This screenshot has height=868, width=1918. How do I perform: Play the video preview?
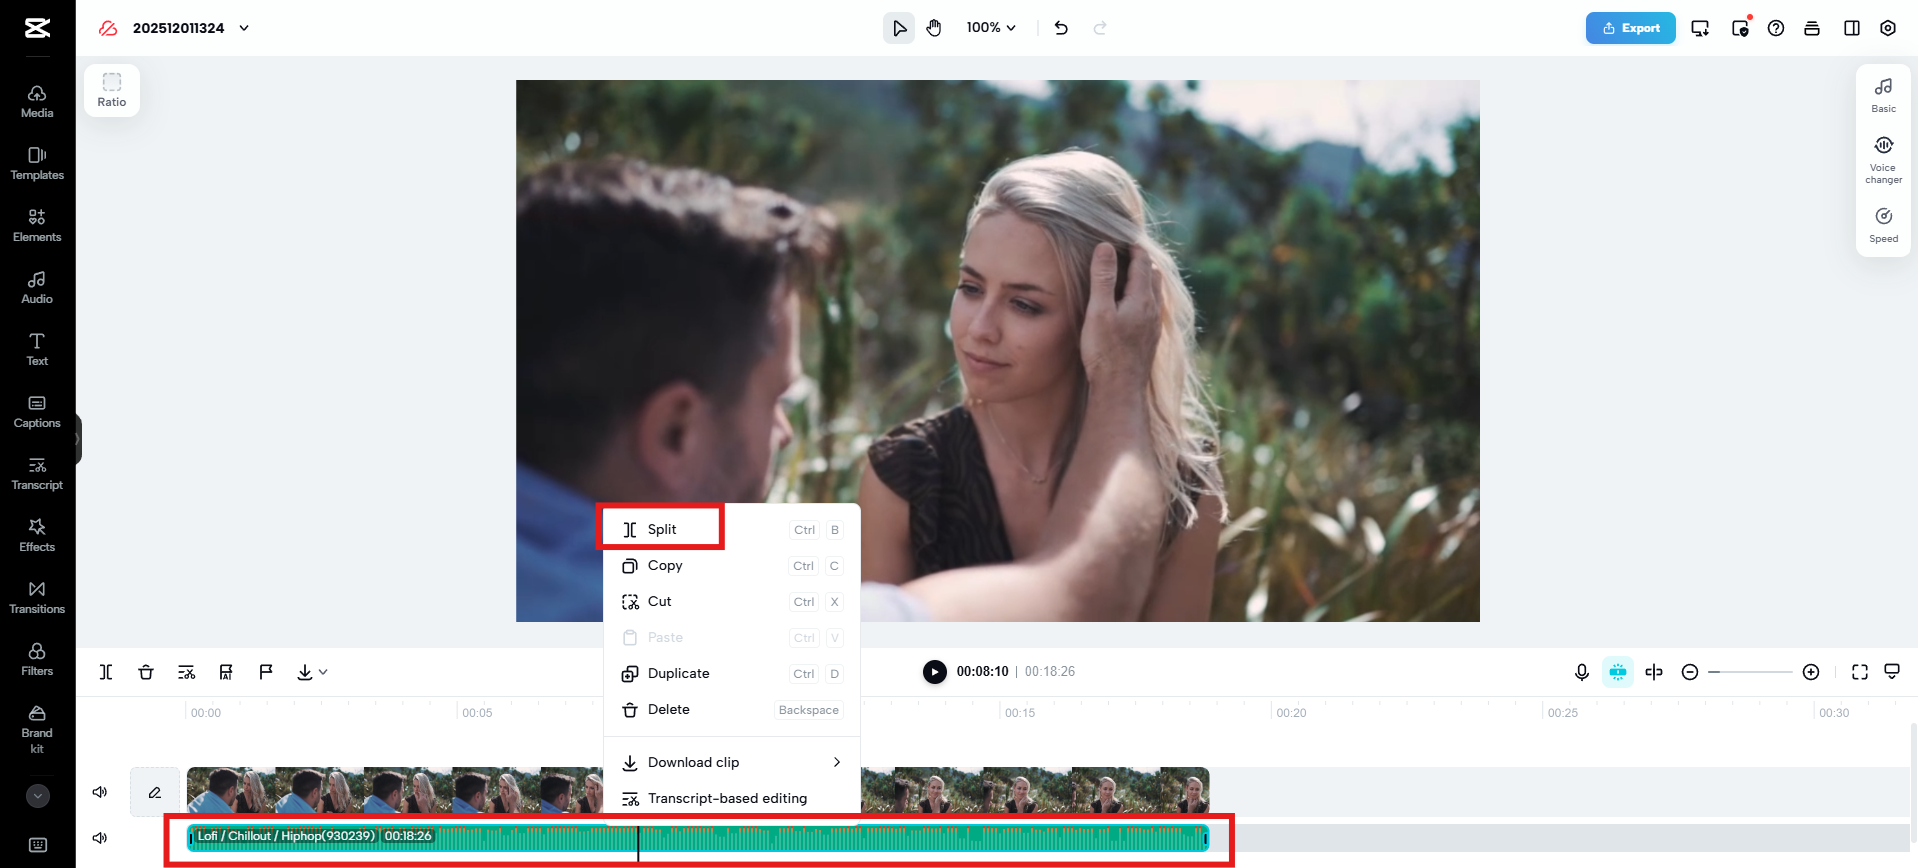(x=934, y=672)
